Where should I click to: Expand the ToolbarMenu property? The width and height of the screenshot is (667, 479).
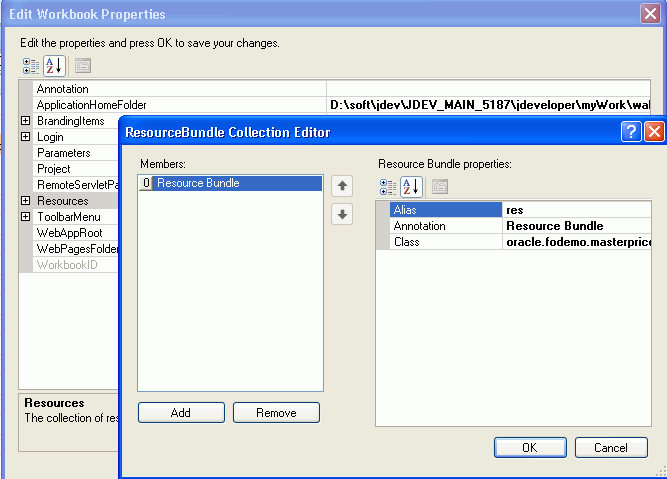26,217
